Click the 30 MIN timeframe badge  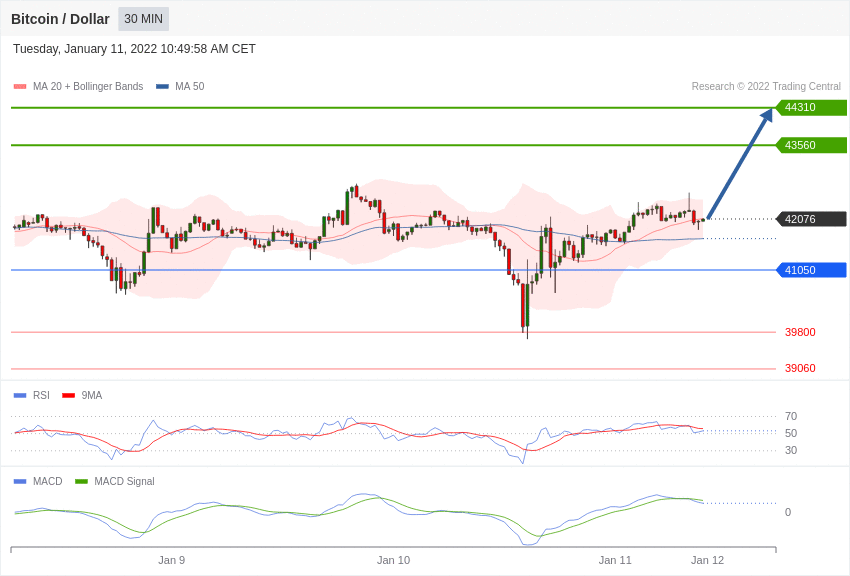(143, 19)
